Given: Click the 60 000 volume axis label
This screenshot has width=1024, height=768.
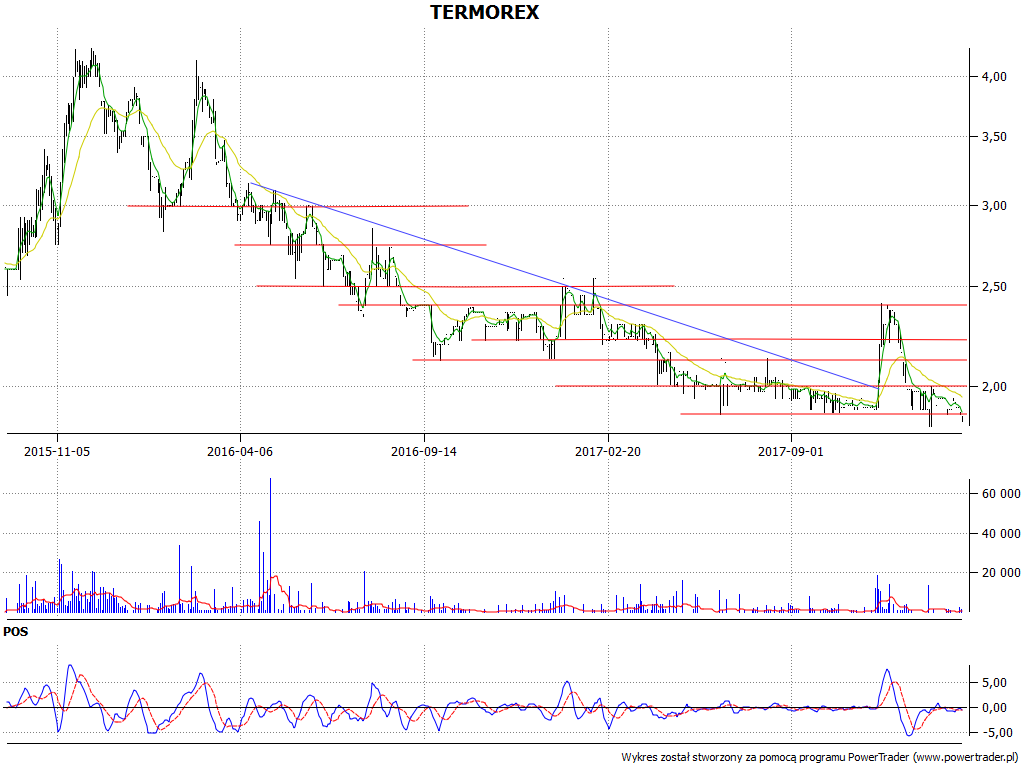Looking at the screenshot, I should pos(1001,494).
